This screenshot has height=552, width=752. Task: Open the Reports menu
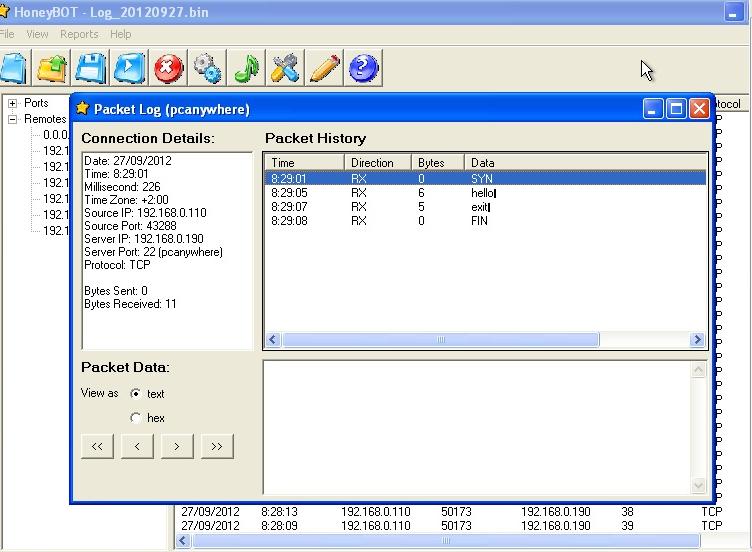click(79, 34)
